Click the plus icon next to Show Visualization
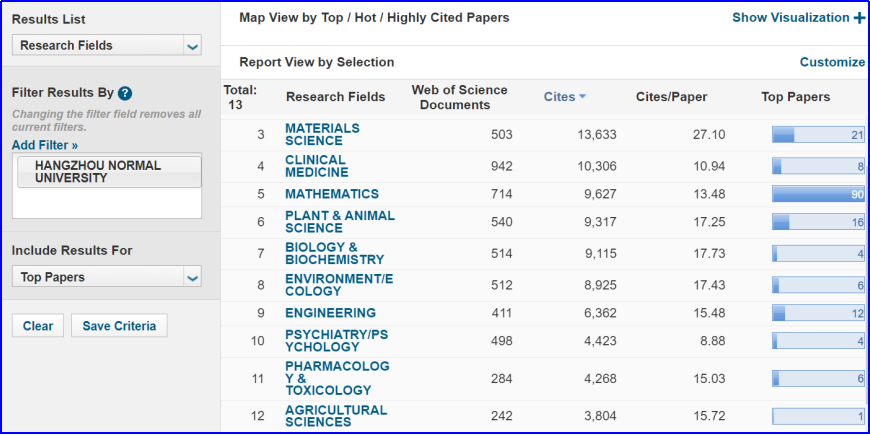Image resolution: width=870 pixels, height=435 pixels. pyautogui.click(x=859, y=17)
